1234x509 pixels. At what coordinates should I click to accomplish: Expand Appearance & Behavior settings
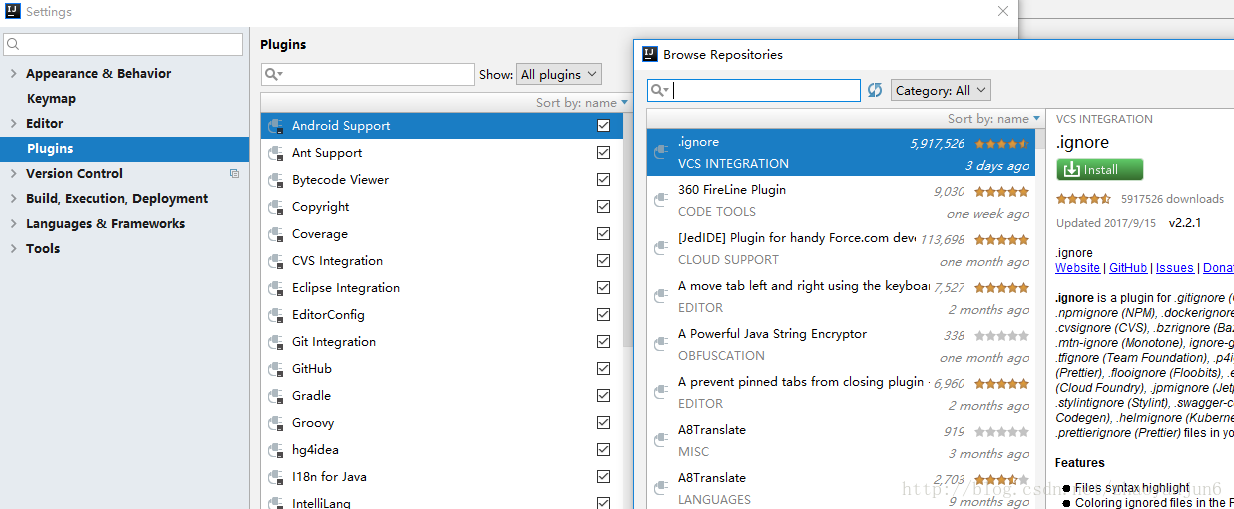[13, 74]
